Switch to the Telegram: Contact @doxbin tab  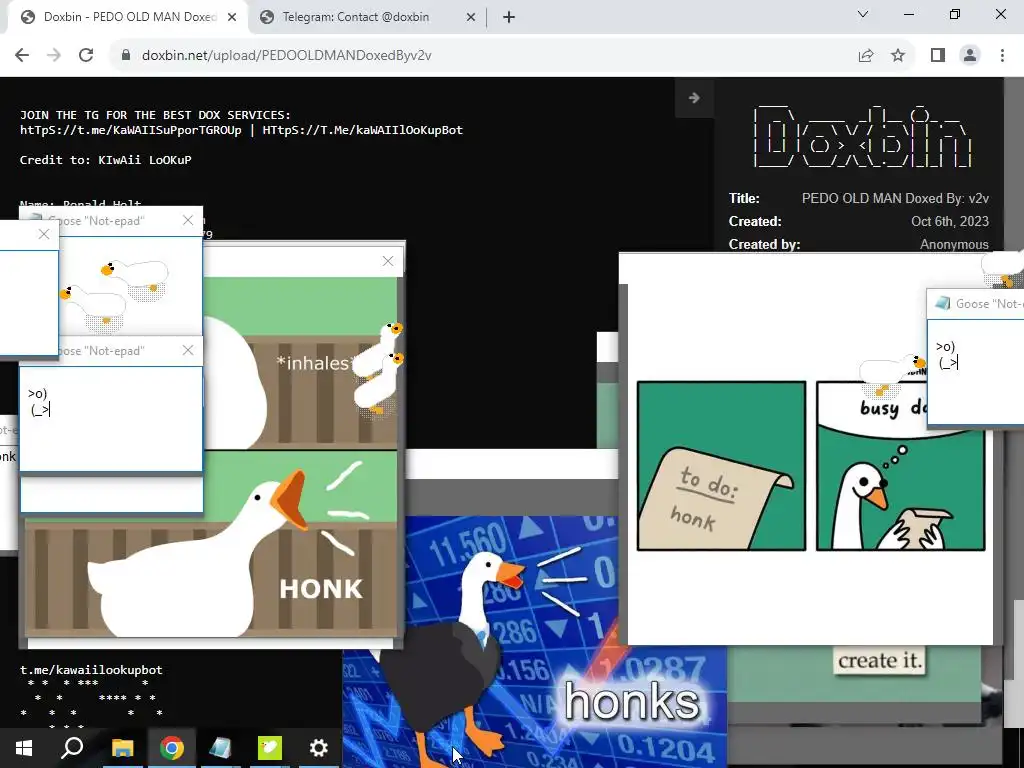(366, 17)
